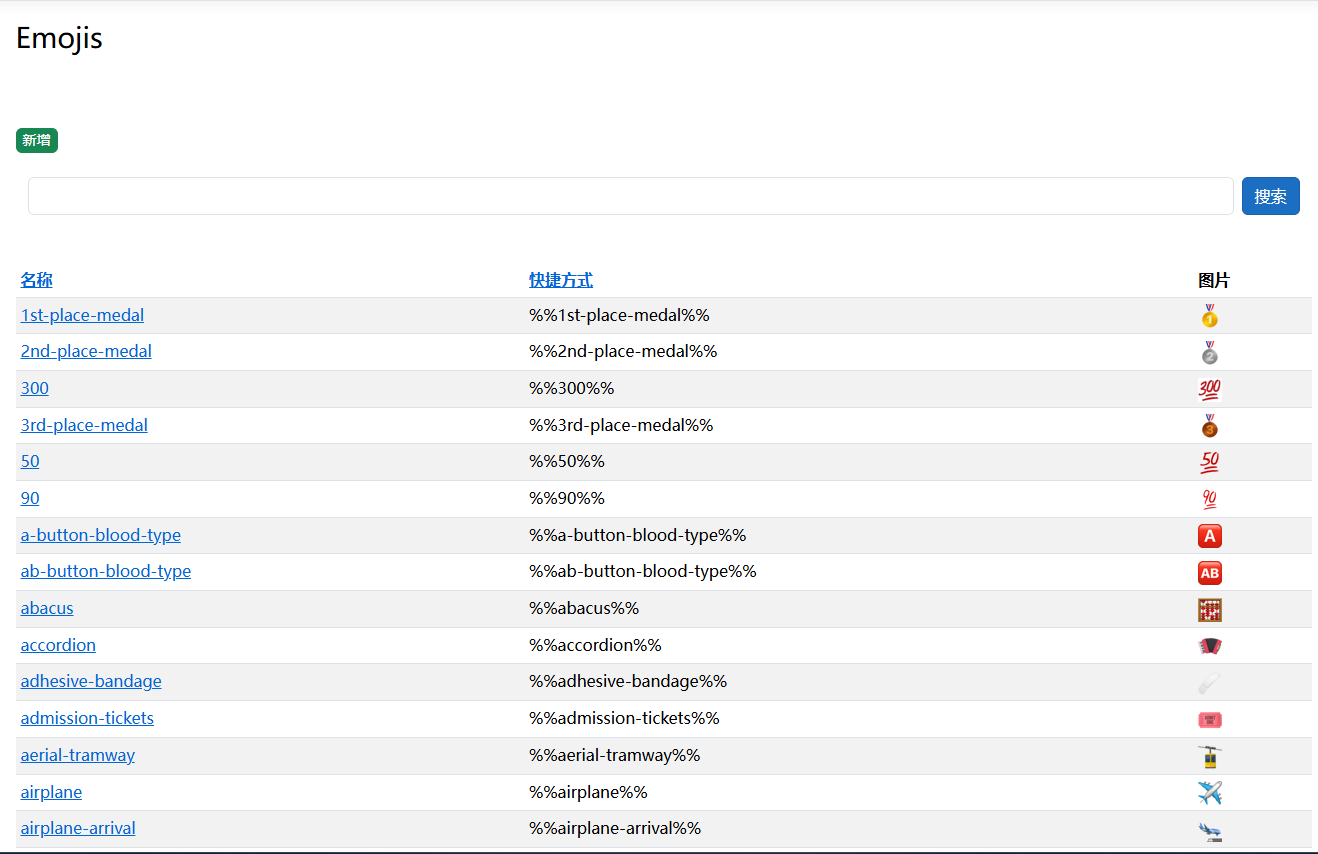Open the 300 emoji name link
Viewport: 1318px width, 854px height.
point(34,388)
